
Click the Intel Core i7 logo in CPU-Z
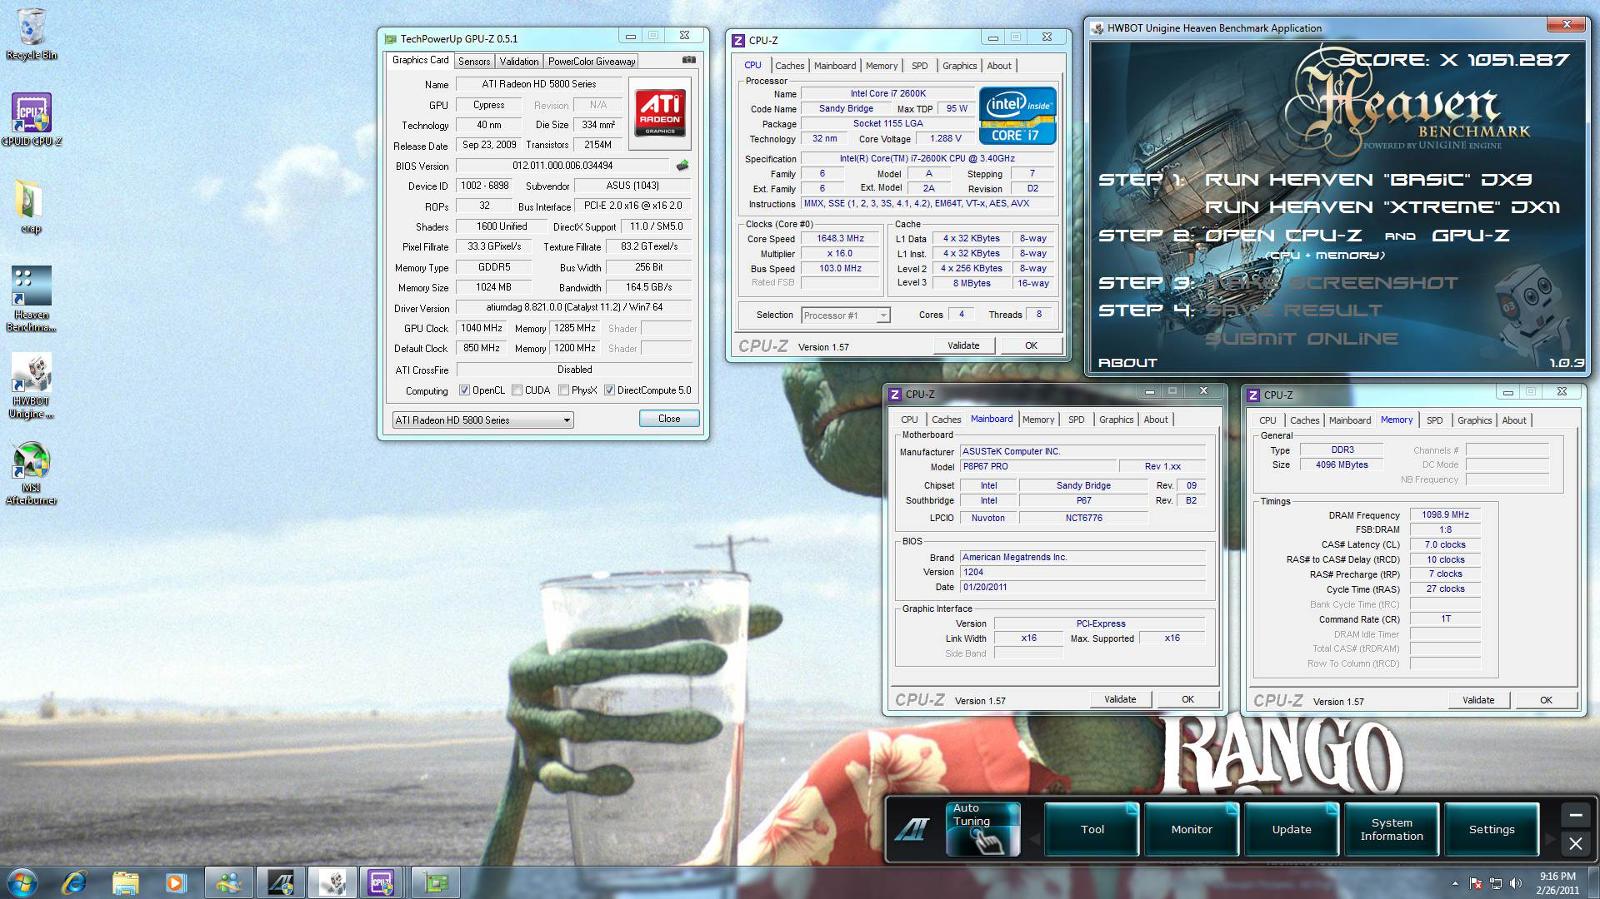pos(1017,117)
